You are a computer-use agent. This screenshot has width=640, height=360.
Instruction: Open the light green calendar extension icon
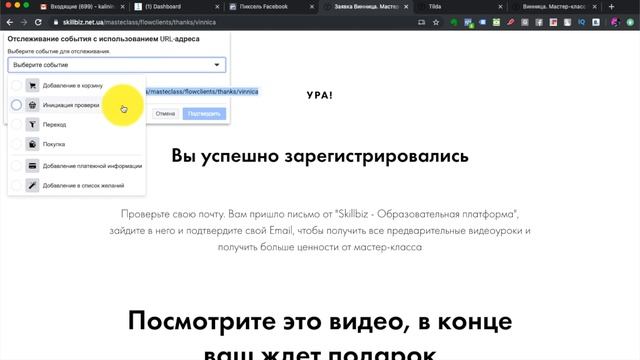click(496, 22)
